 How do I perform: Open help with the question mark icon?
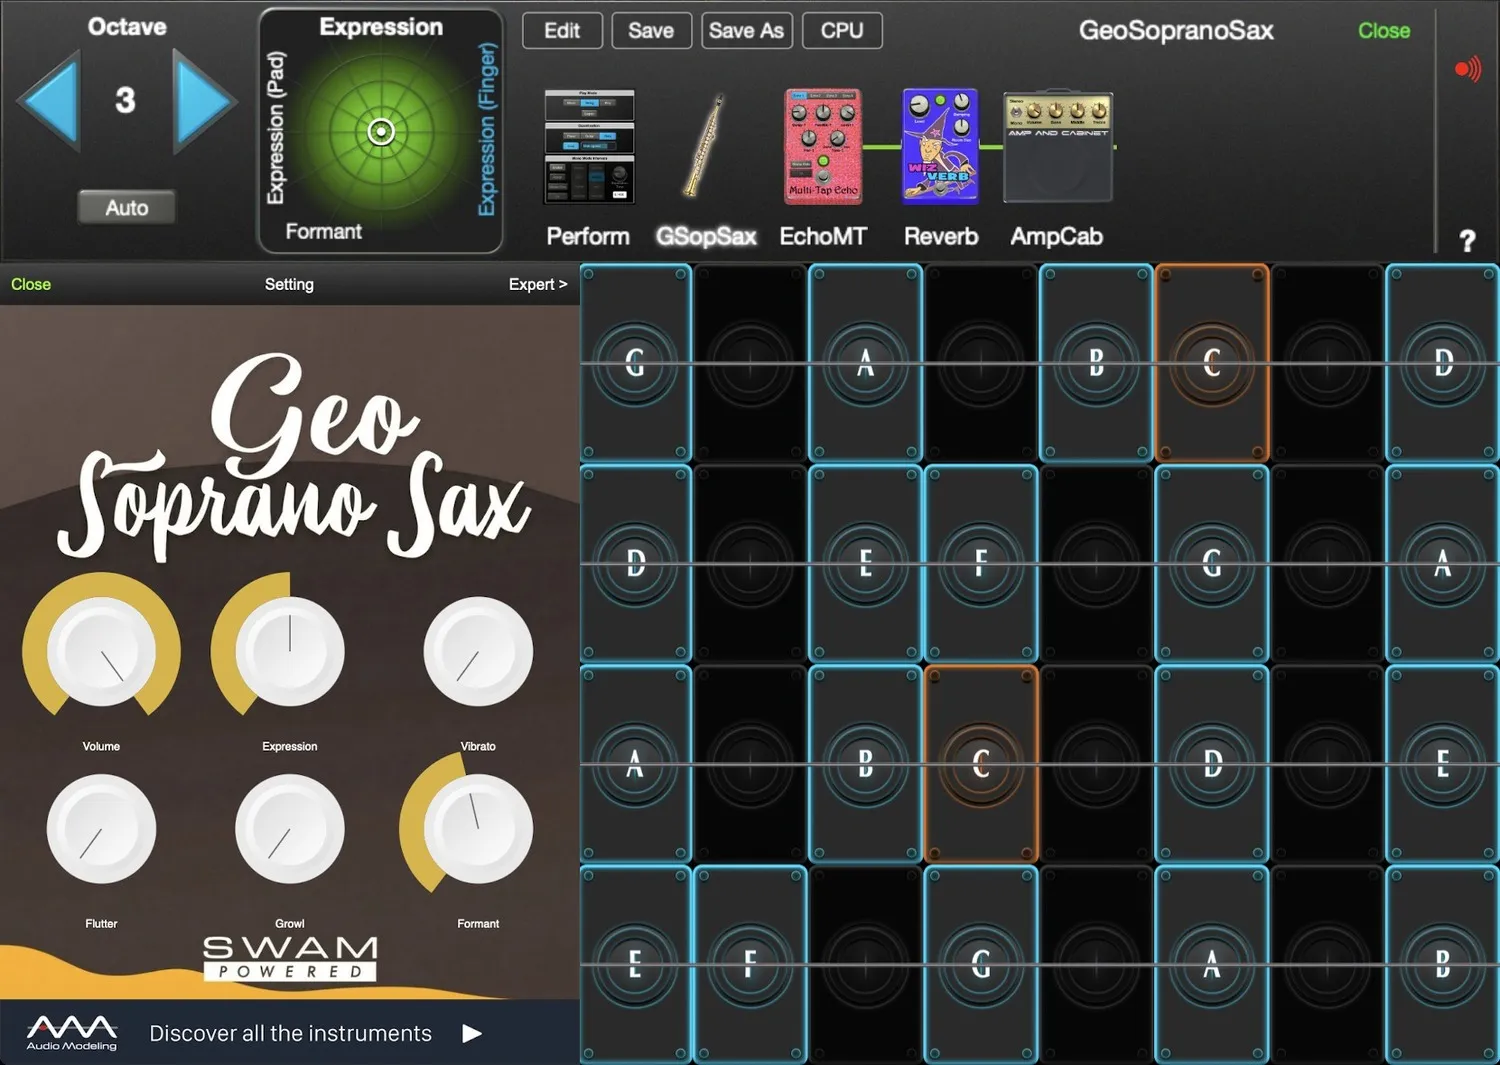[x=1467, y=240]
